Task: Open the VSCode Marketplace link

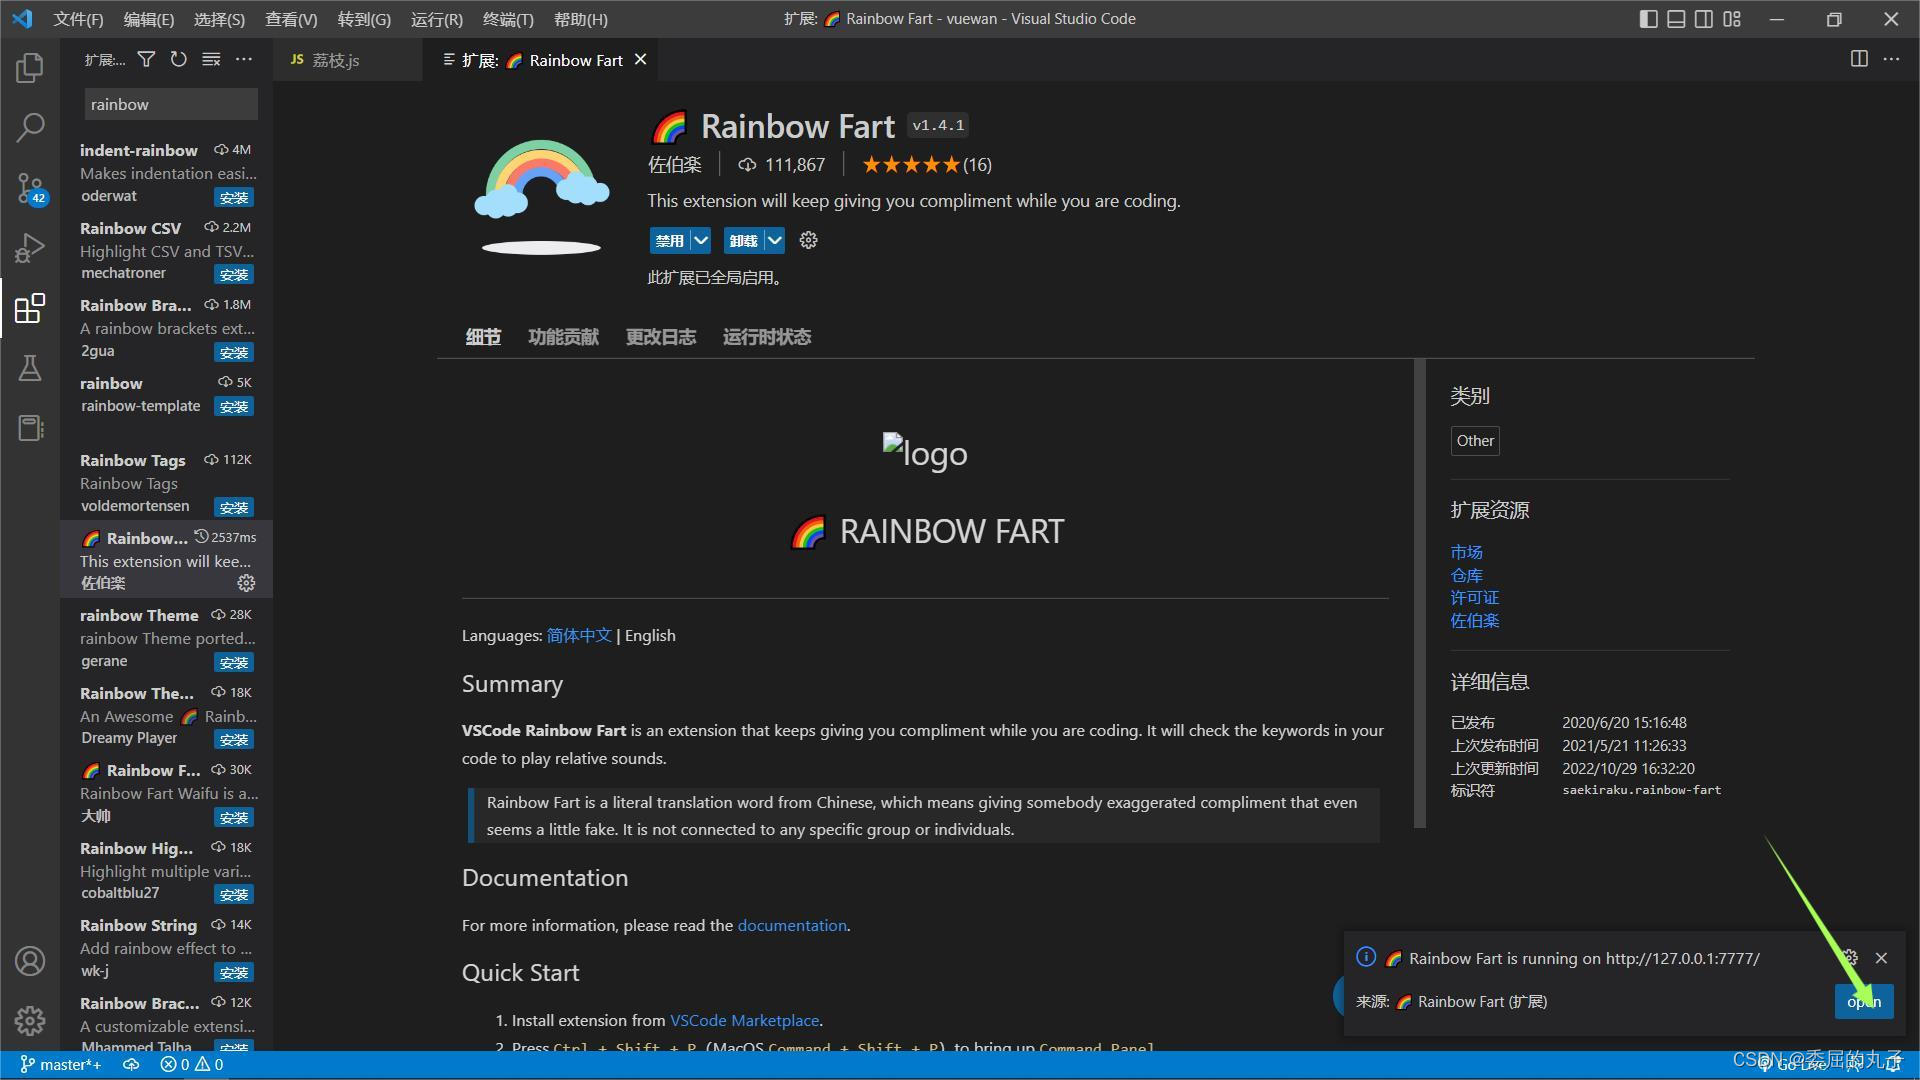Action: click(744, 1021)
